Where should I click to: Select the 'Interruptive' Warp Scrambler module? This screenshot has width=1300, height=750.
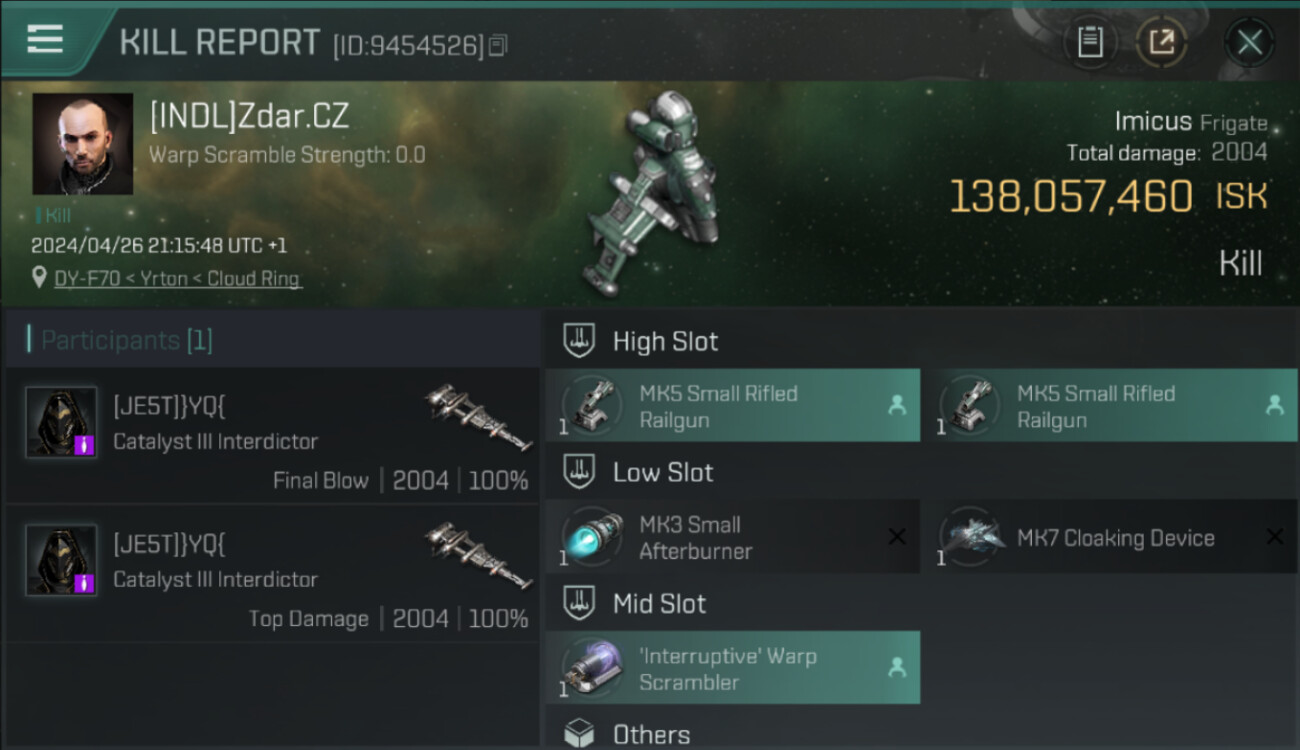(x=733, y=668)
